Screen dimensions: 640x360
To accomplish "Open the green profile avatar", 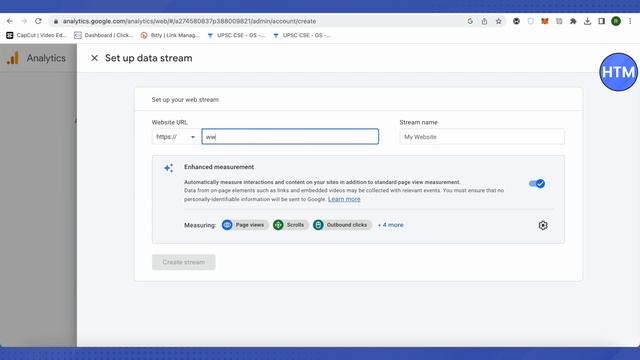I will point(616,21).
